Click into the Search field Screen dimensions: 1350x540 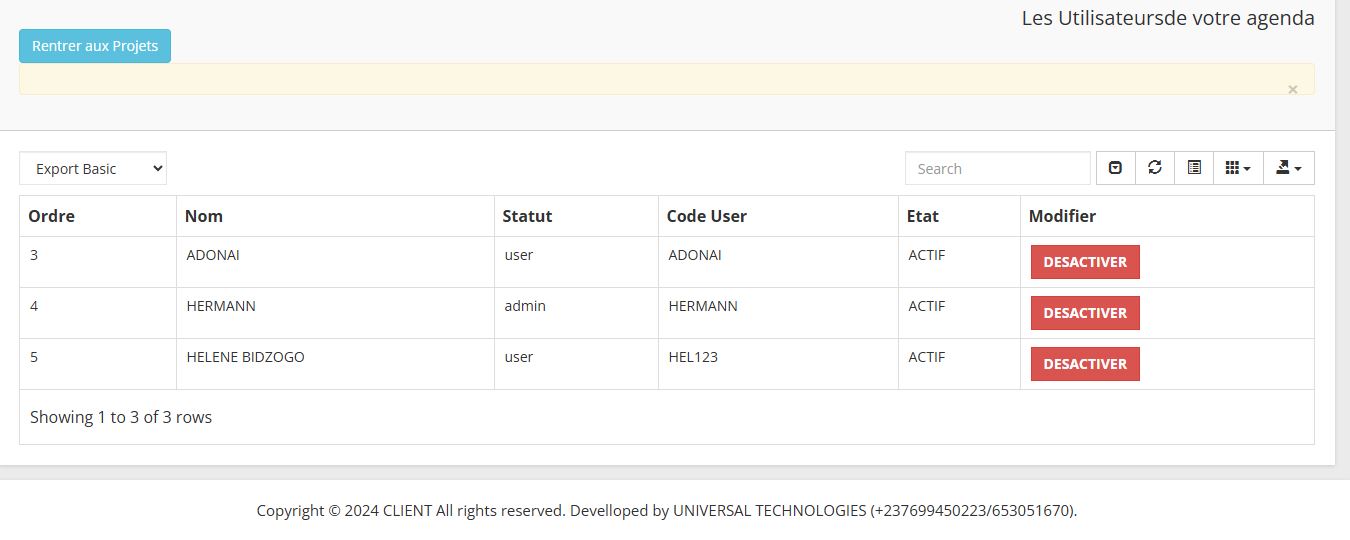point(997,169)
